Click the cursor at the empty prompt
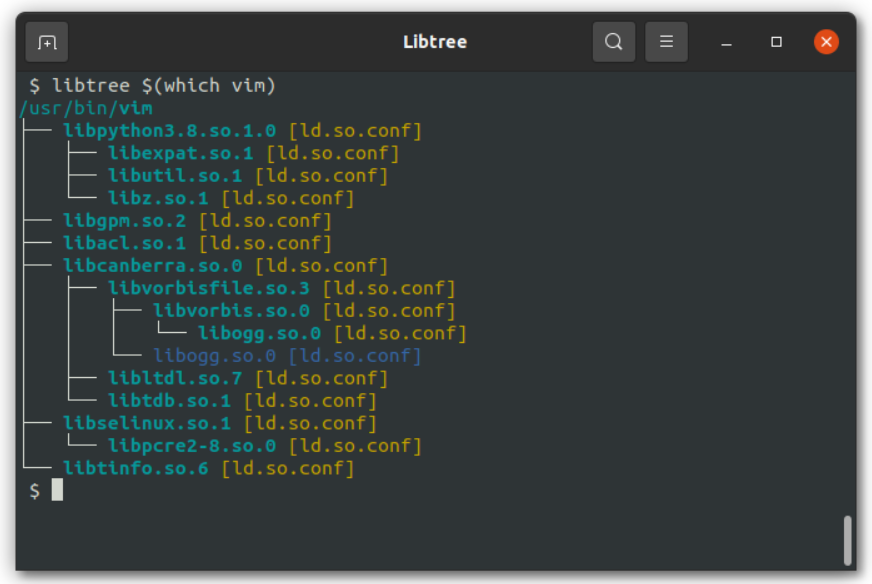Image resolution: width=872 pixels, height=584 pixels. point(57,490)
